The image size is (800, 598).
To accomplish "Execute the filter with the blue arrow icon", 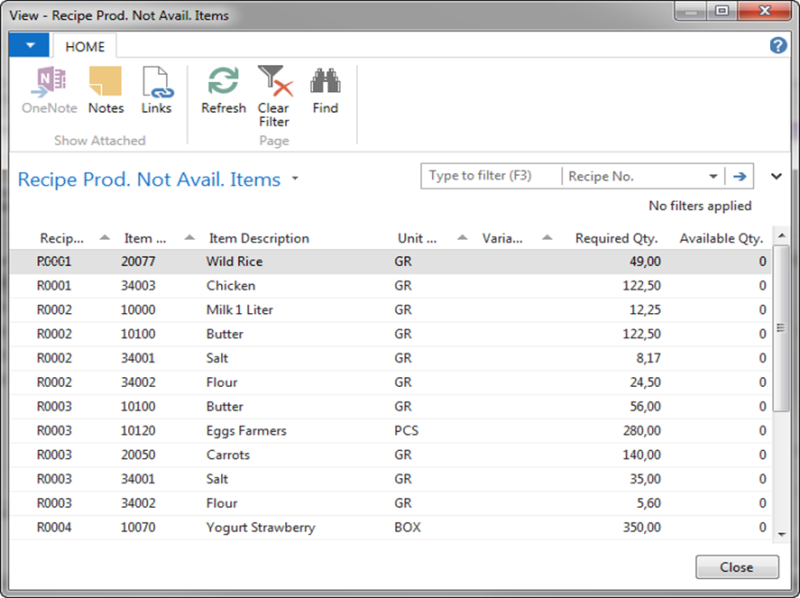I will (738, 176).
